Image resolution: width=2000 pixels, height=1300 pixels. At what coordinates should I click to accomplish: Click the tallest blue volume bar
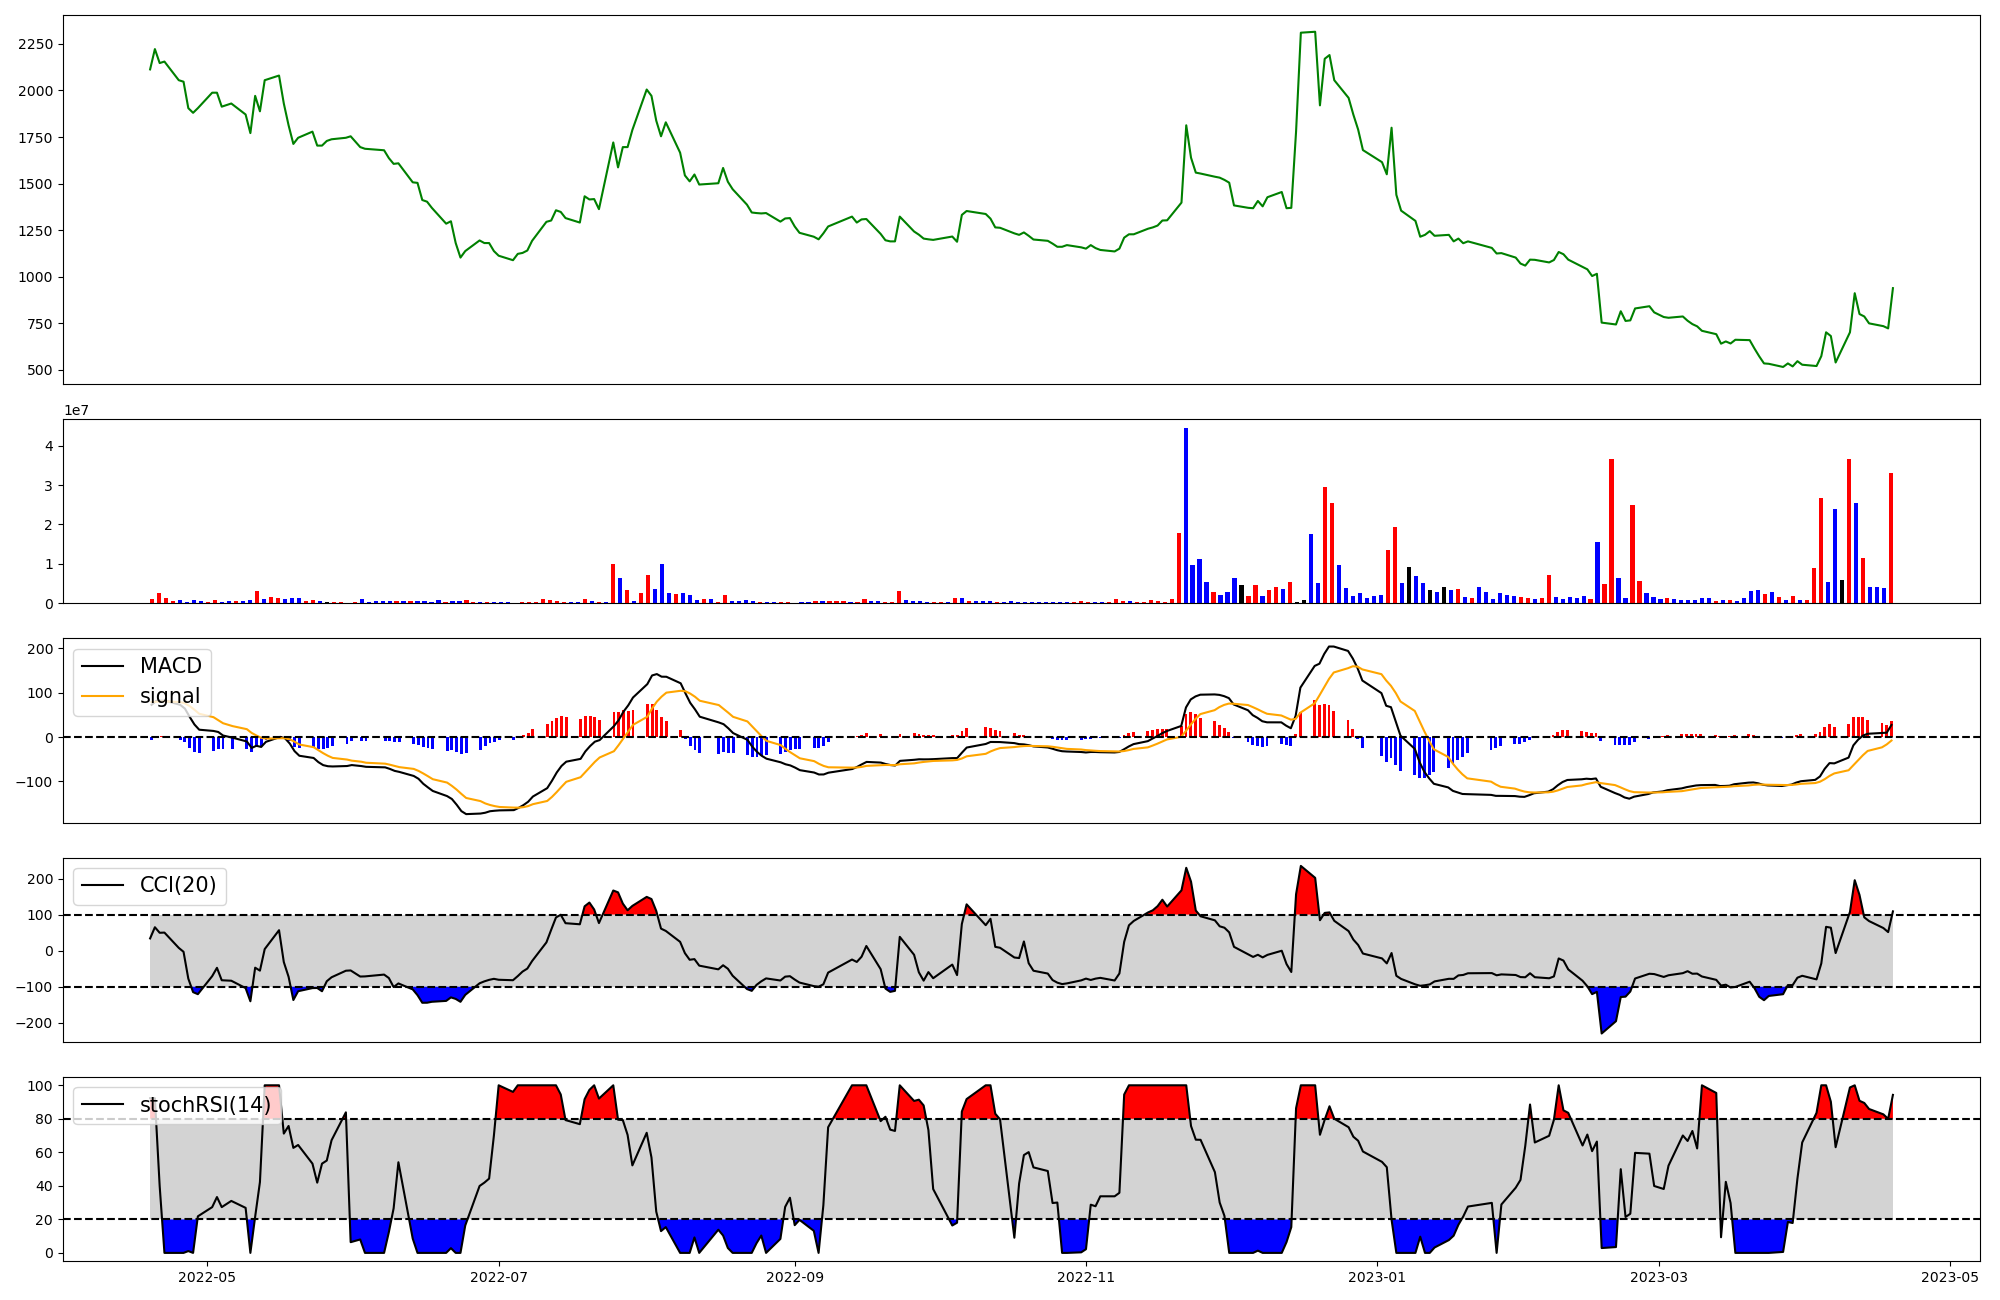1186,515
